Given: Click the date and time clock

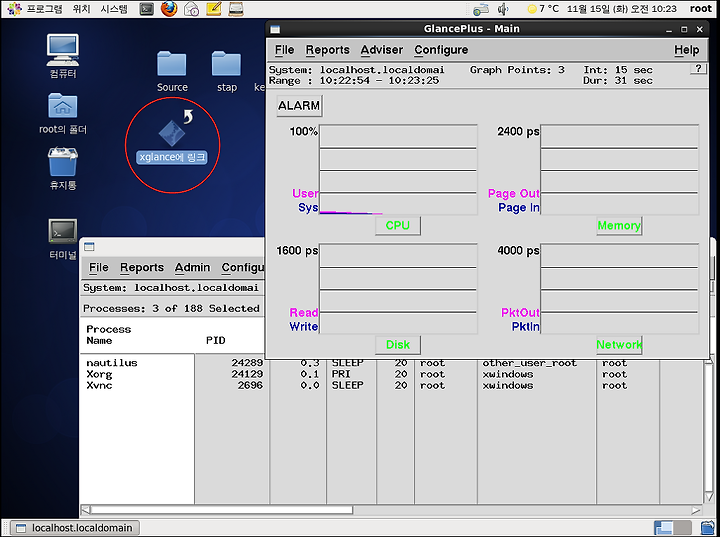Looking at the screenshot, I should (622, 9).
